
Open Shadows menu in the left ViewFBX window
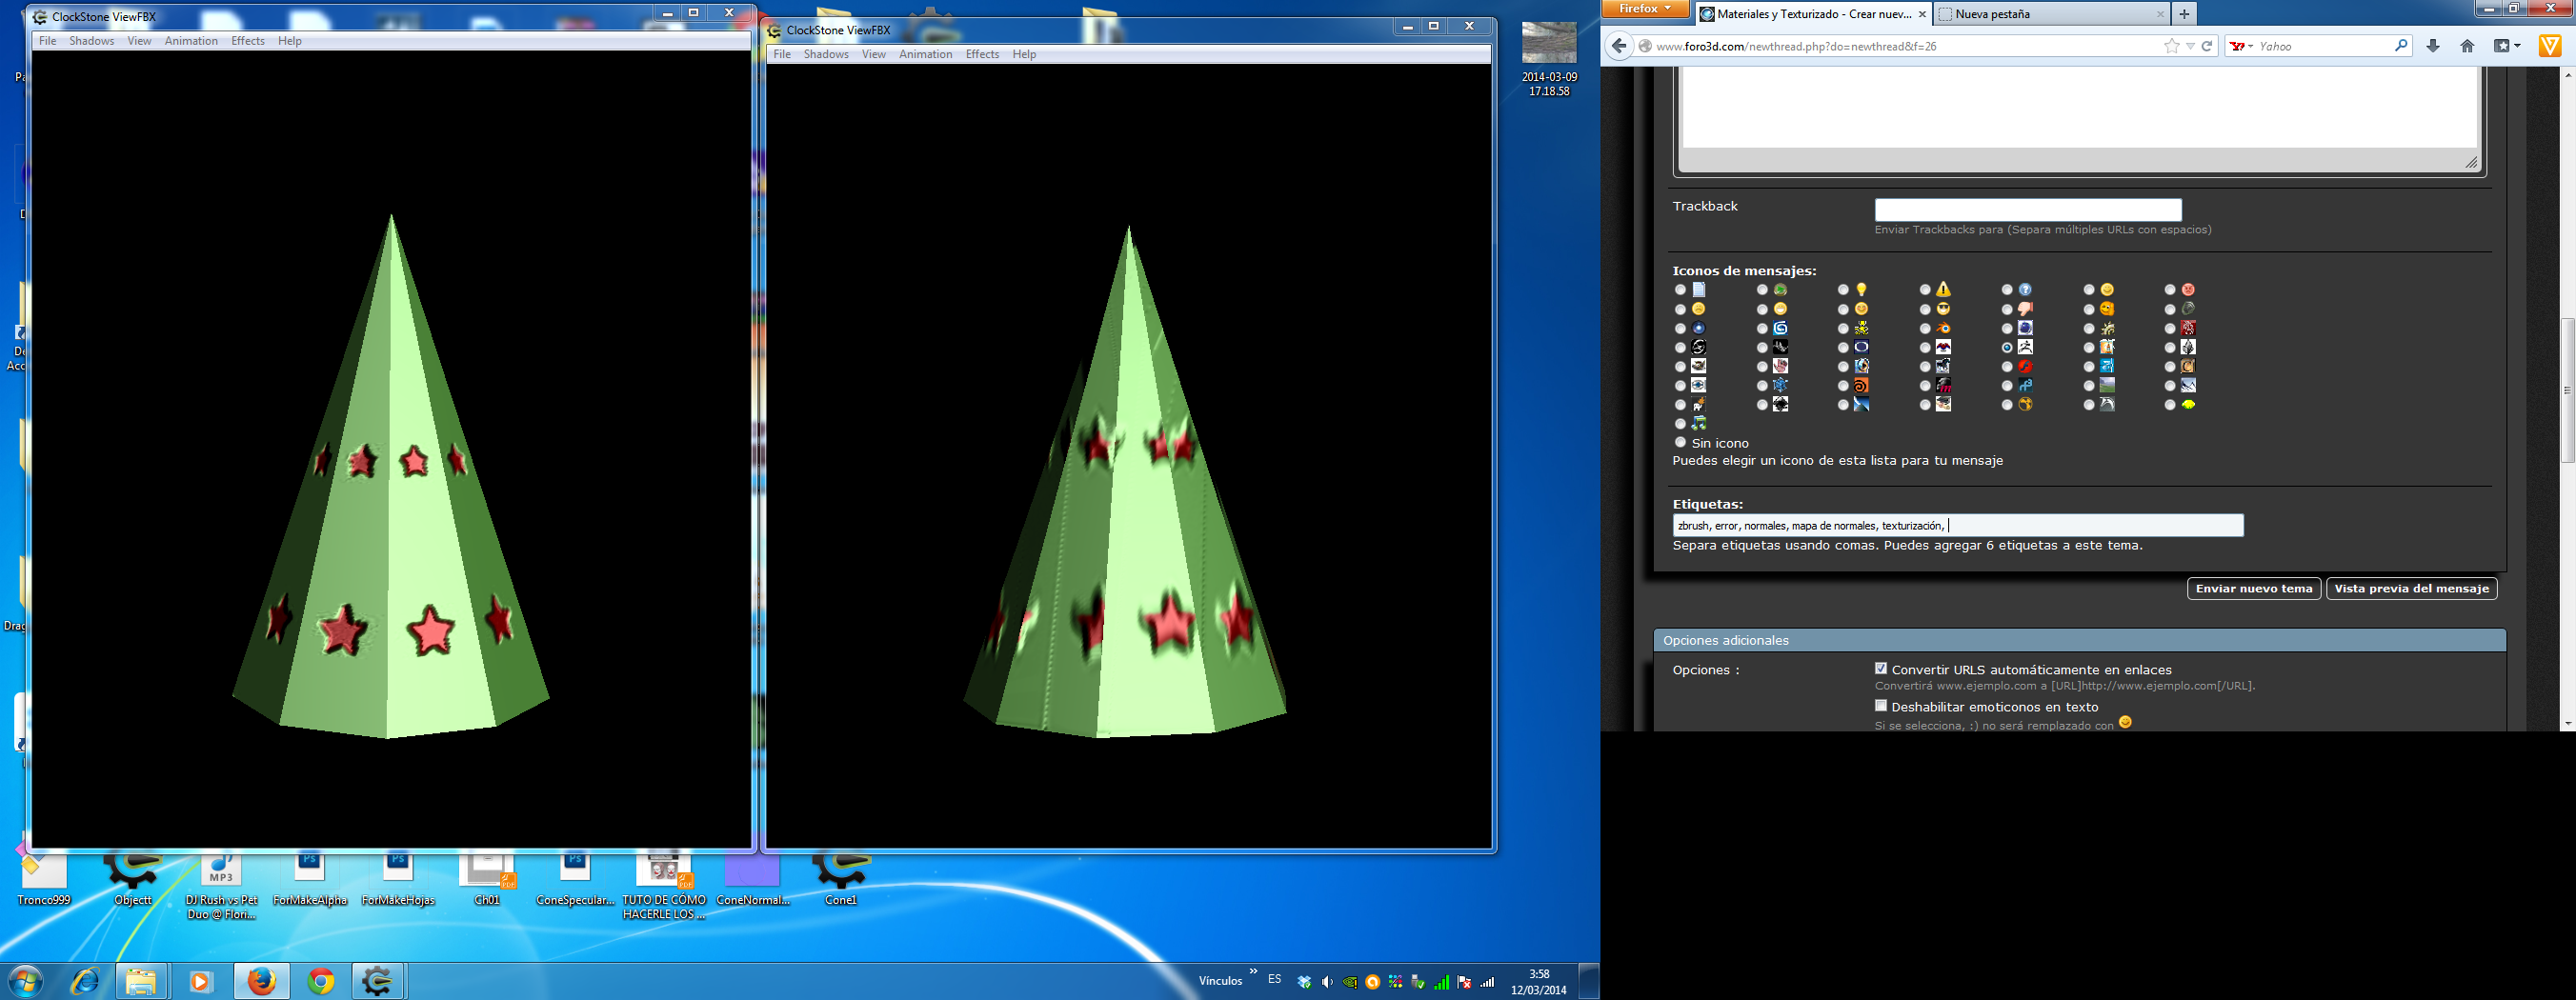point(92,41)
